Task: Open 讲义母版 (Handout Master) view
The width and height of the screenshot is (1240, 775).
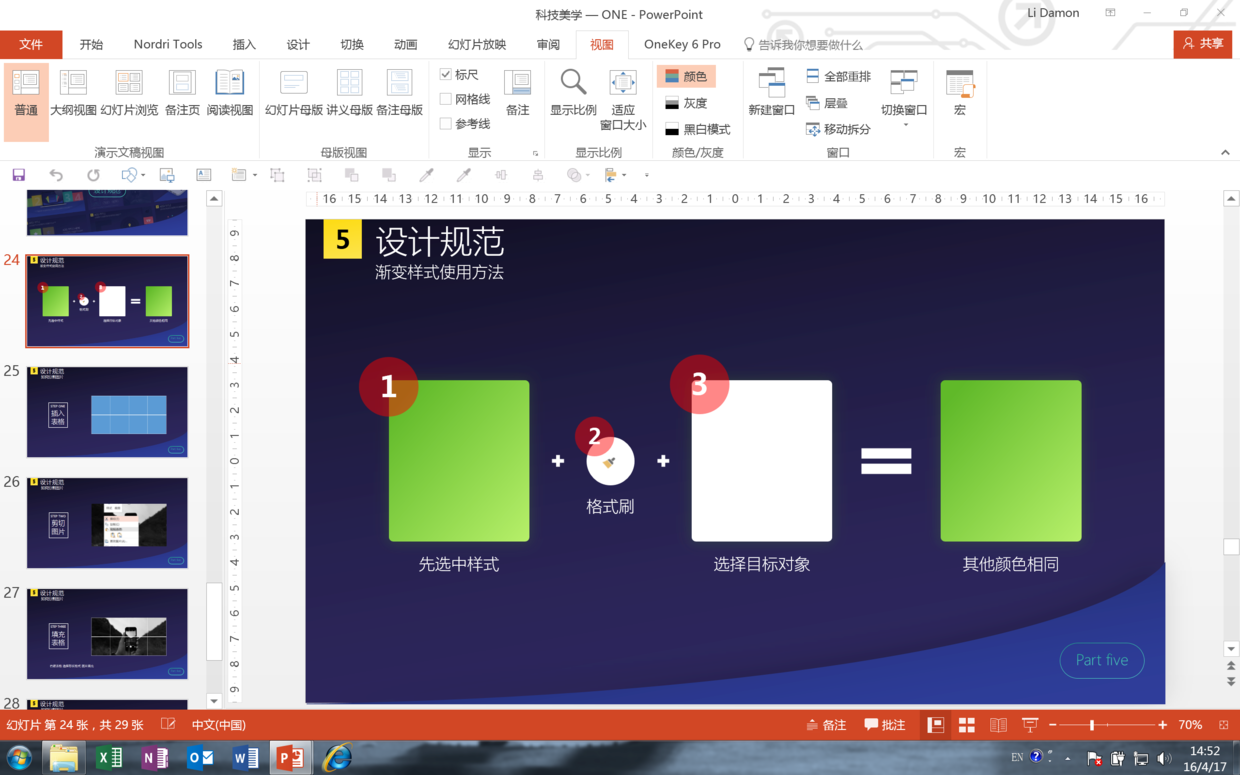Action: (x=349, y=90)
